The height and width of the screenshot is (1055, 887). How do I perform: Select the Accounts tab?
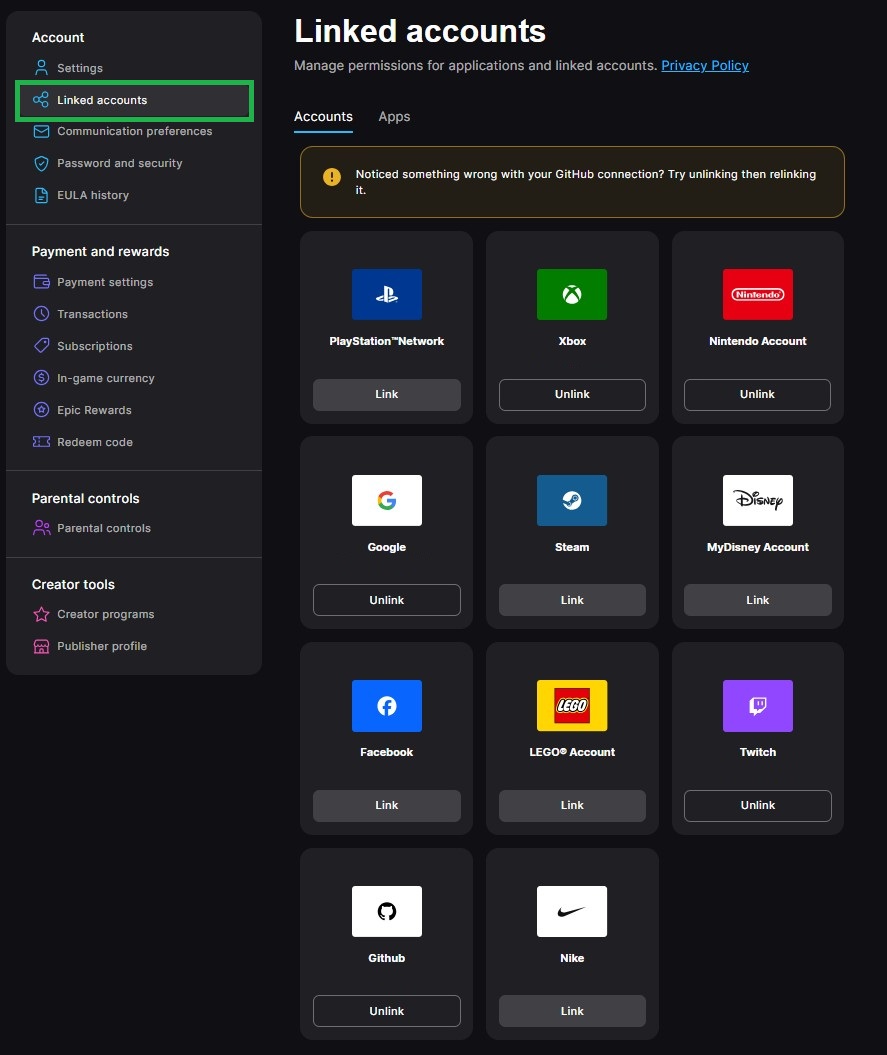click(323, 117)
